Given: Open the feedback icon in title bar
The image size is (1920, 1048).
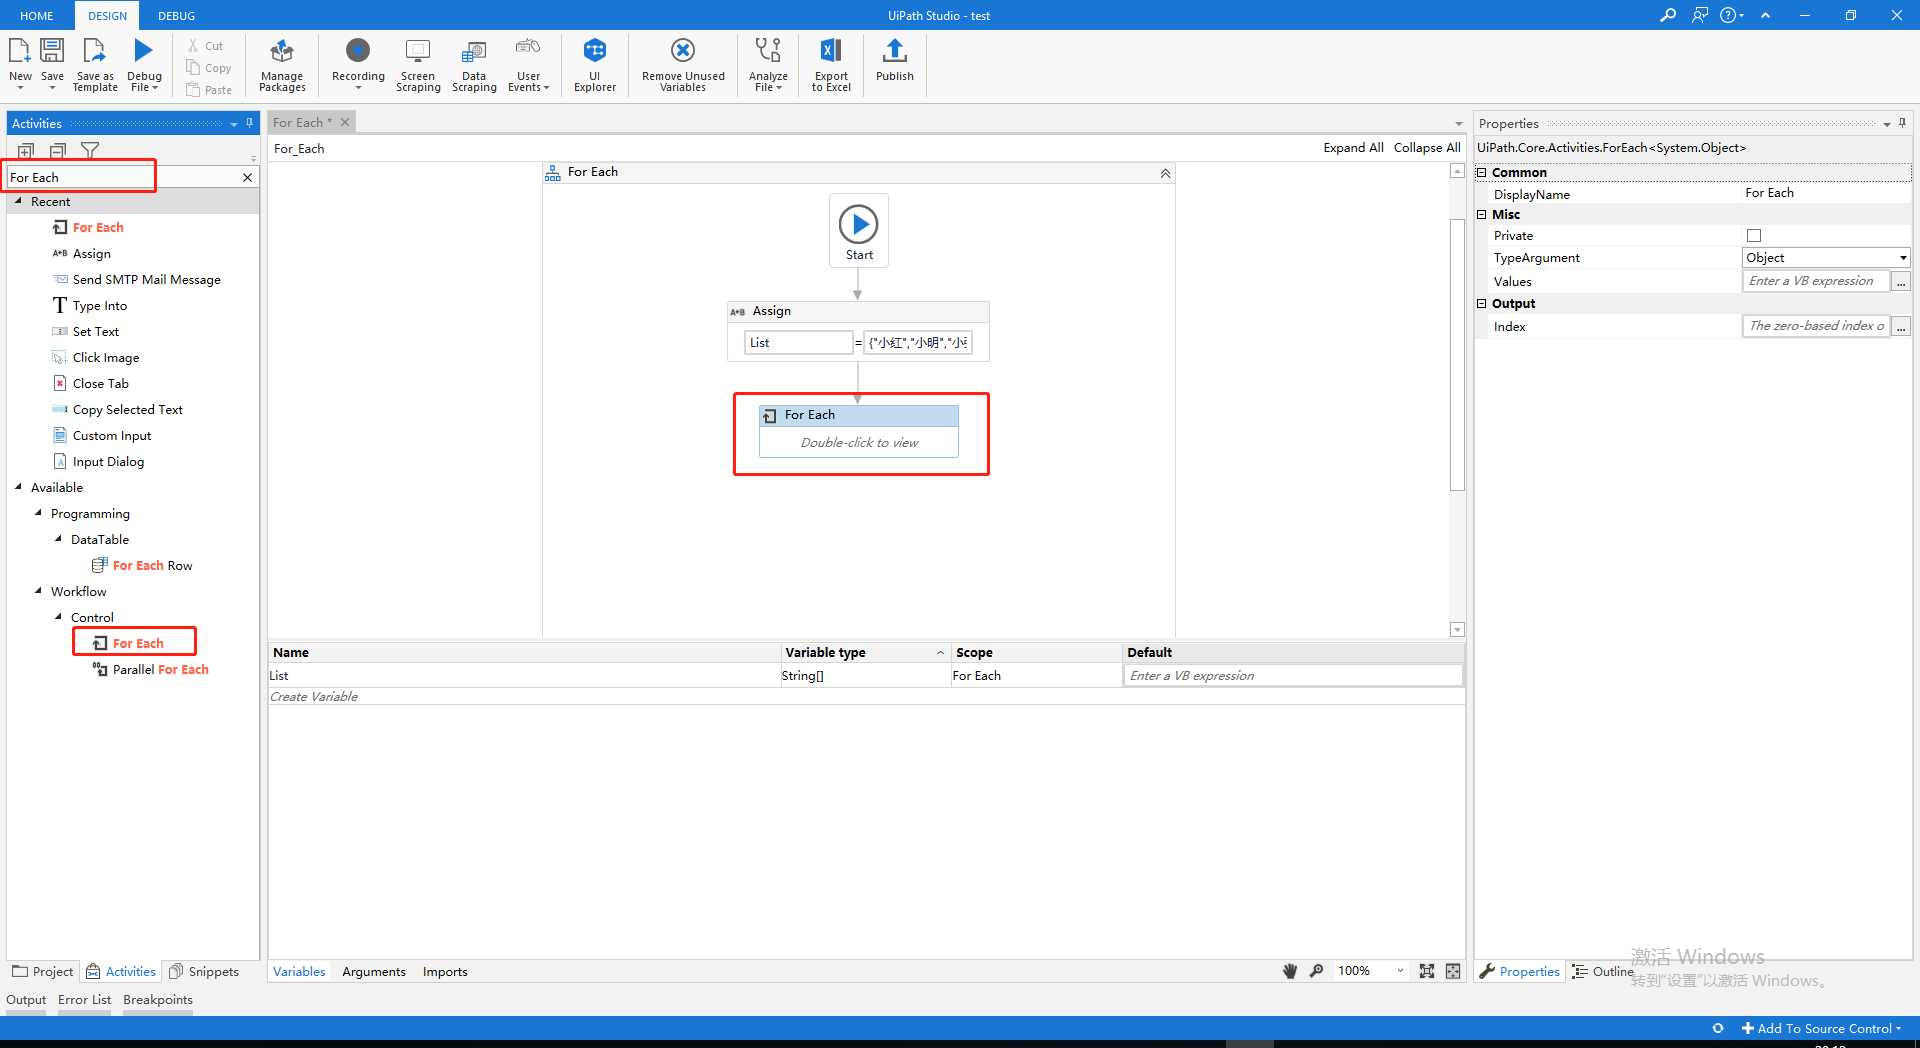Looking at the screenshot, I should click(1700, 15).
